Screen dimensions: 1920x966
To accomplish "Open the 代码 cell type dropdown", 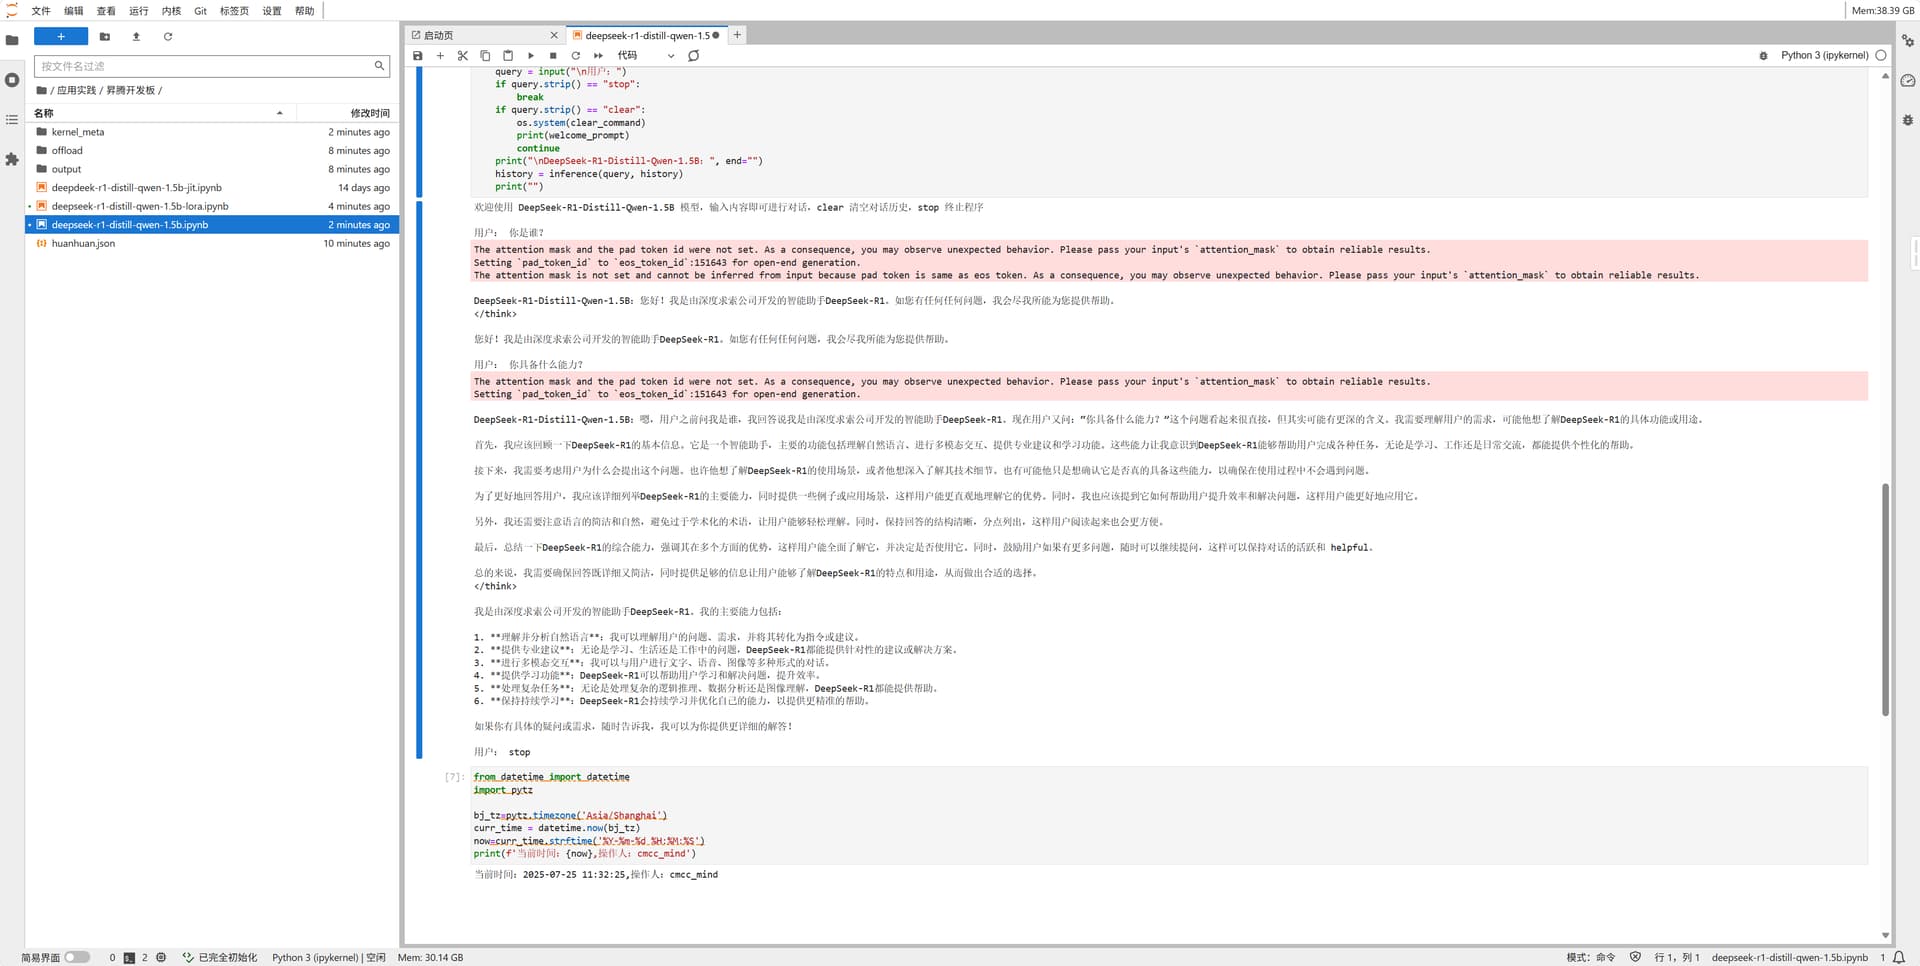I will [645, 56].
